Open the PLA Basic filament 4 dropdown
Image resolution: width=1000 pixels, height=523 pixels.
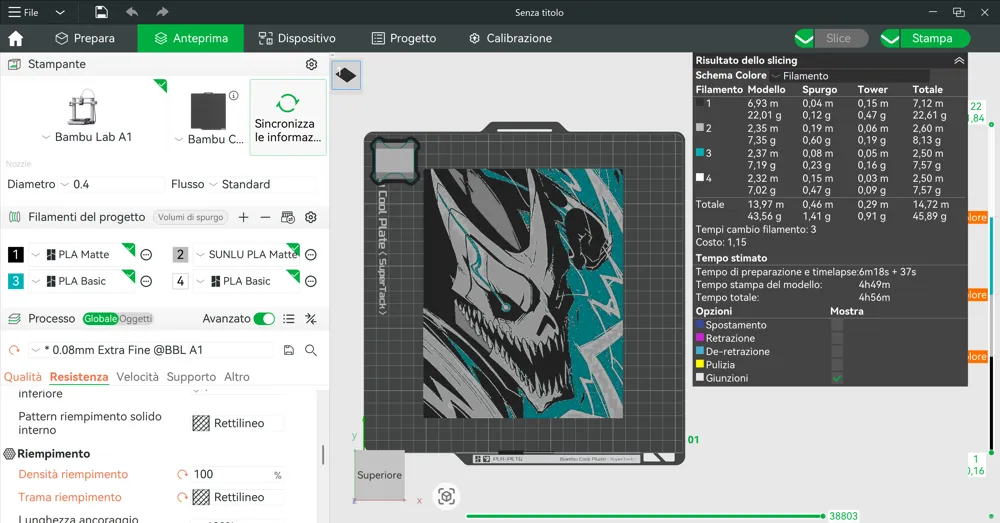[247, 281]
